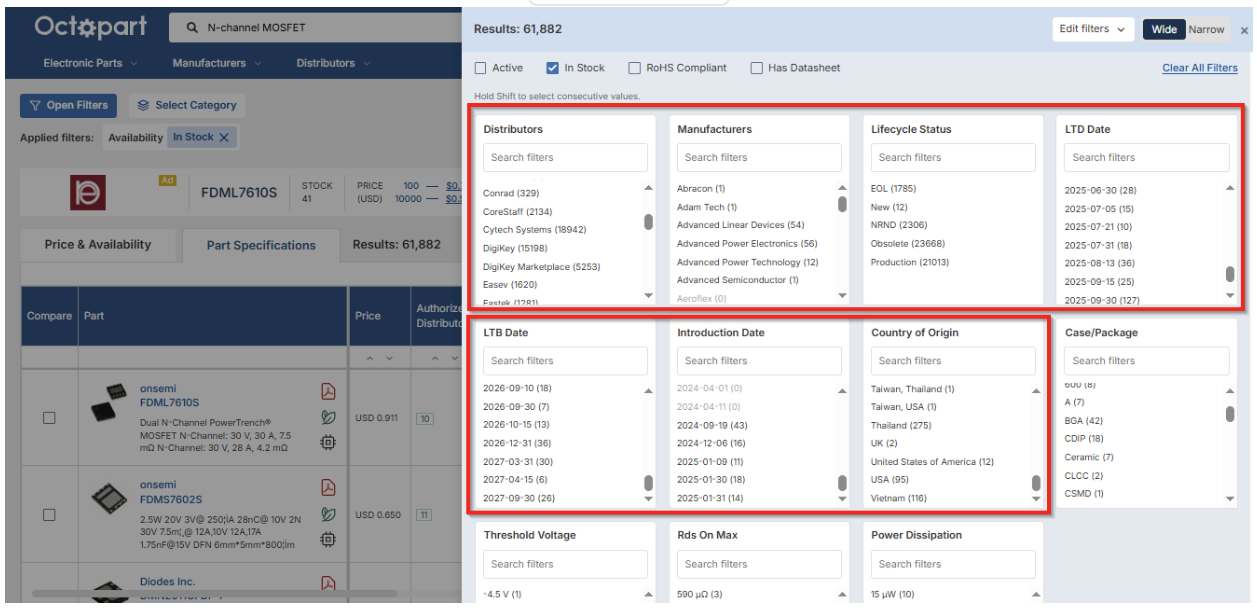The width and height of the screenshot is (1257, 610).
Task: Click the FDML7610S part thumbnail image in the table
Action: [x=109, y=400]
